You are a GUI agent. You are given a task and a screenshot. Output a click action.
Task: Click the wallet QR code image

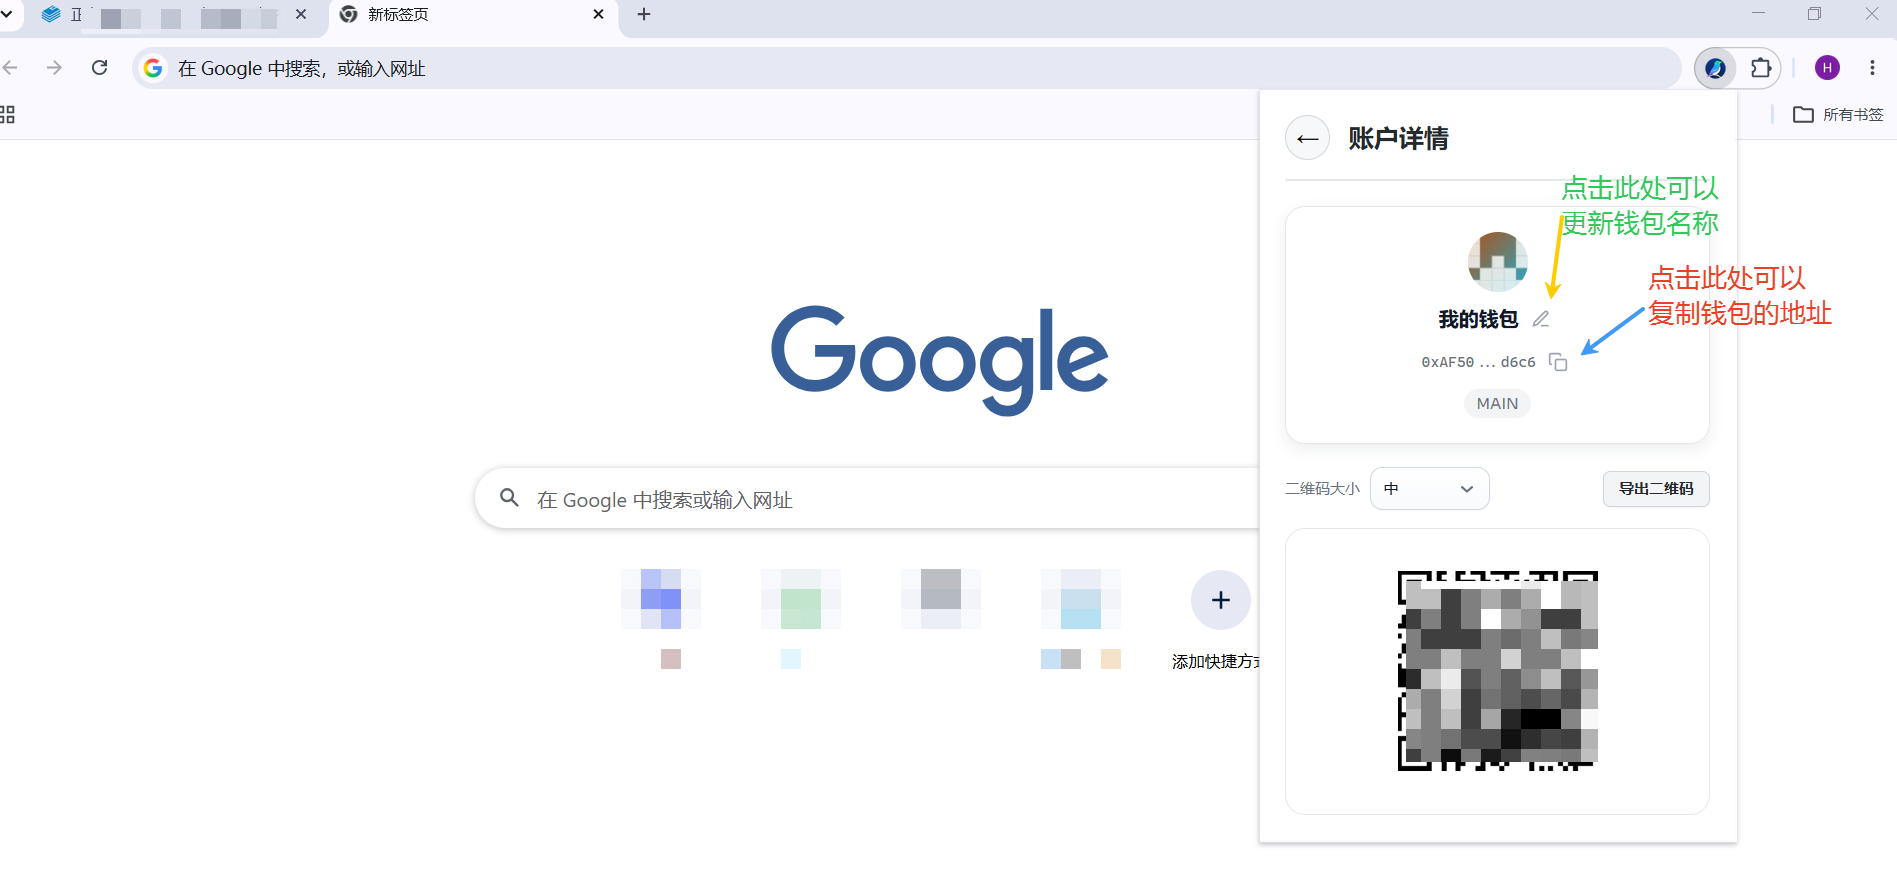coord(1497,671)
